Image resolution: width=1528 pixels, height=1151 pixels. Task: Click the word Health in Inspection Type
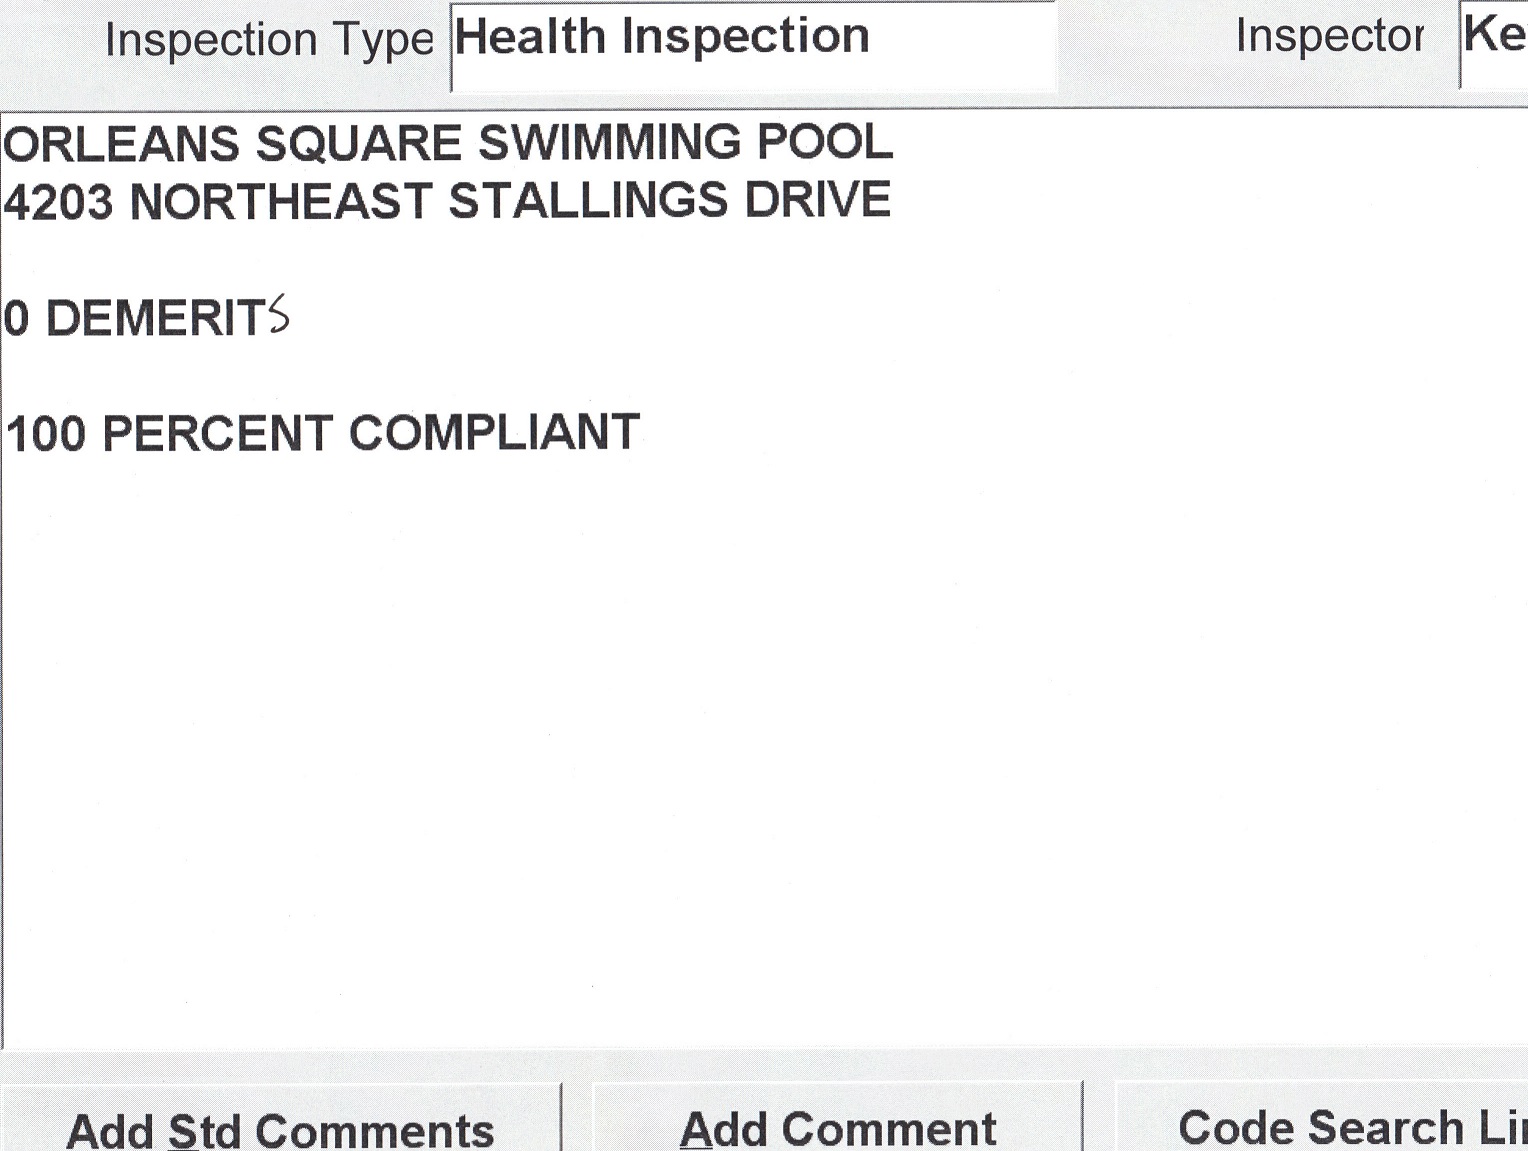[528, 37]
